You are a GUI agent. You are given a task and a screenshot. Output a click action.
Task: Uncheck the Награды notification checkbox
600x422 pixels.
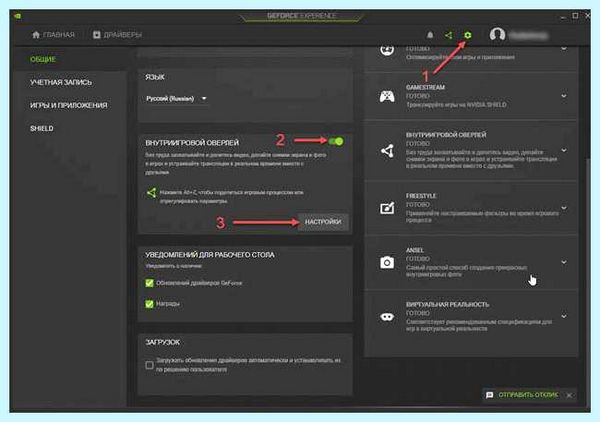tap(149, 304)
